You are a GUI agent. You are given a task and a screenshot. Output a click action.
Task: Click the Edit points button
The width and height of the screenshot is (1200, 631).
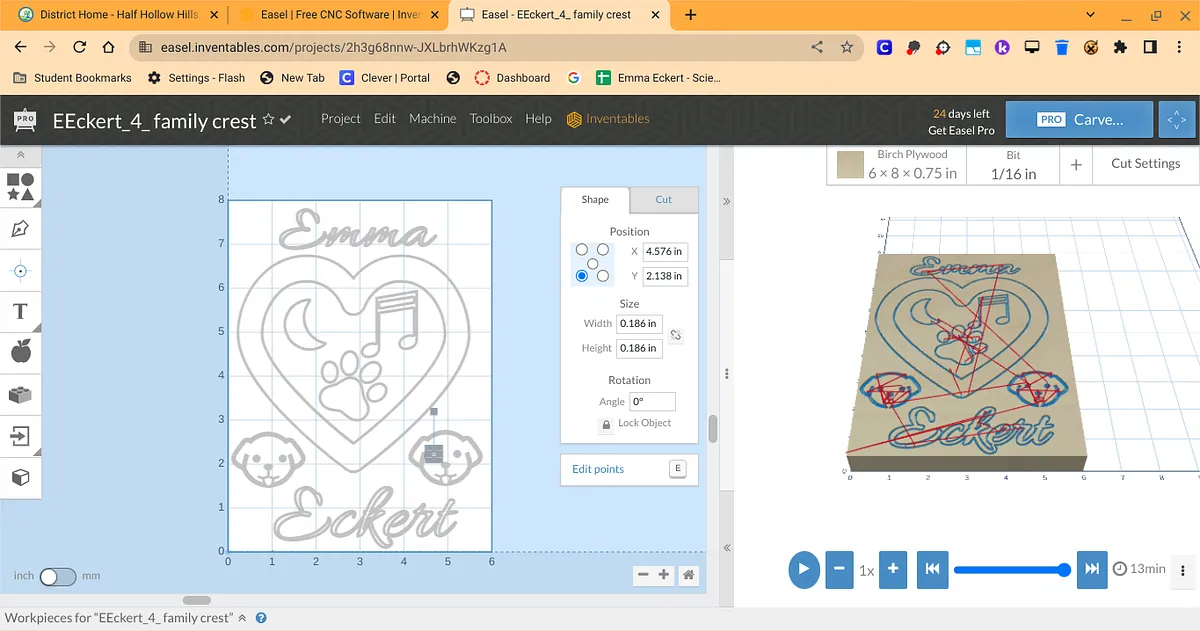click(x=628, y=469)
